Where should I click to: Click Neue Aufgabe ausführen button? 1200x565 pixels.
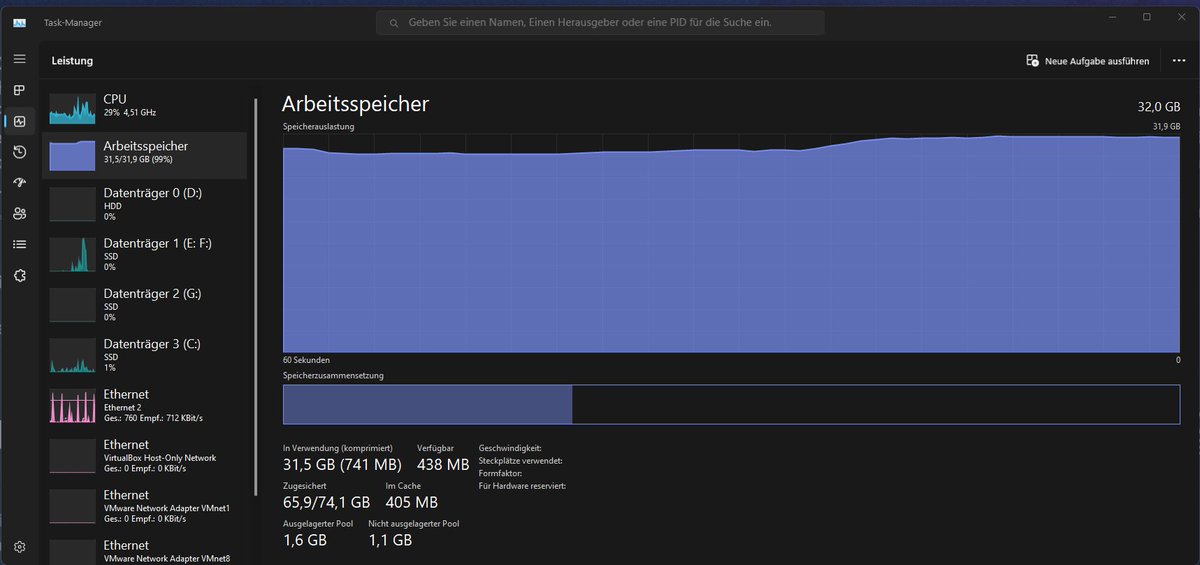[1088, 61]
